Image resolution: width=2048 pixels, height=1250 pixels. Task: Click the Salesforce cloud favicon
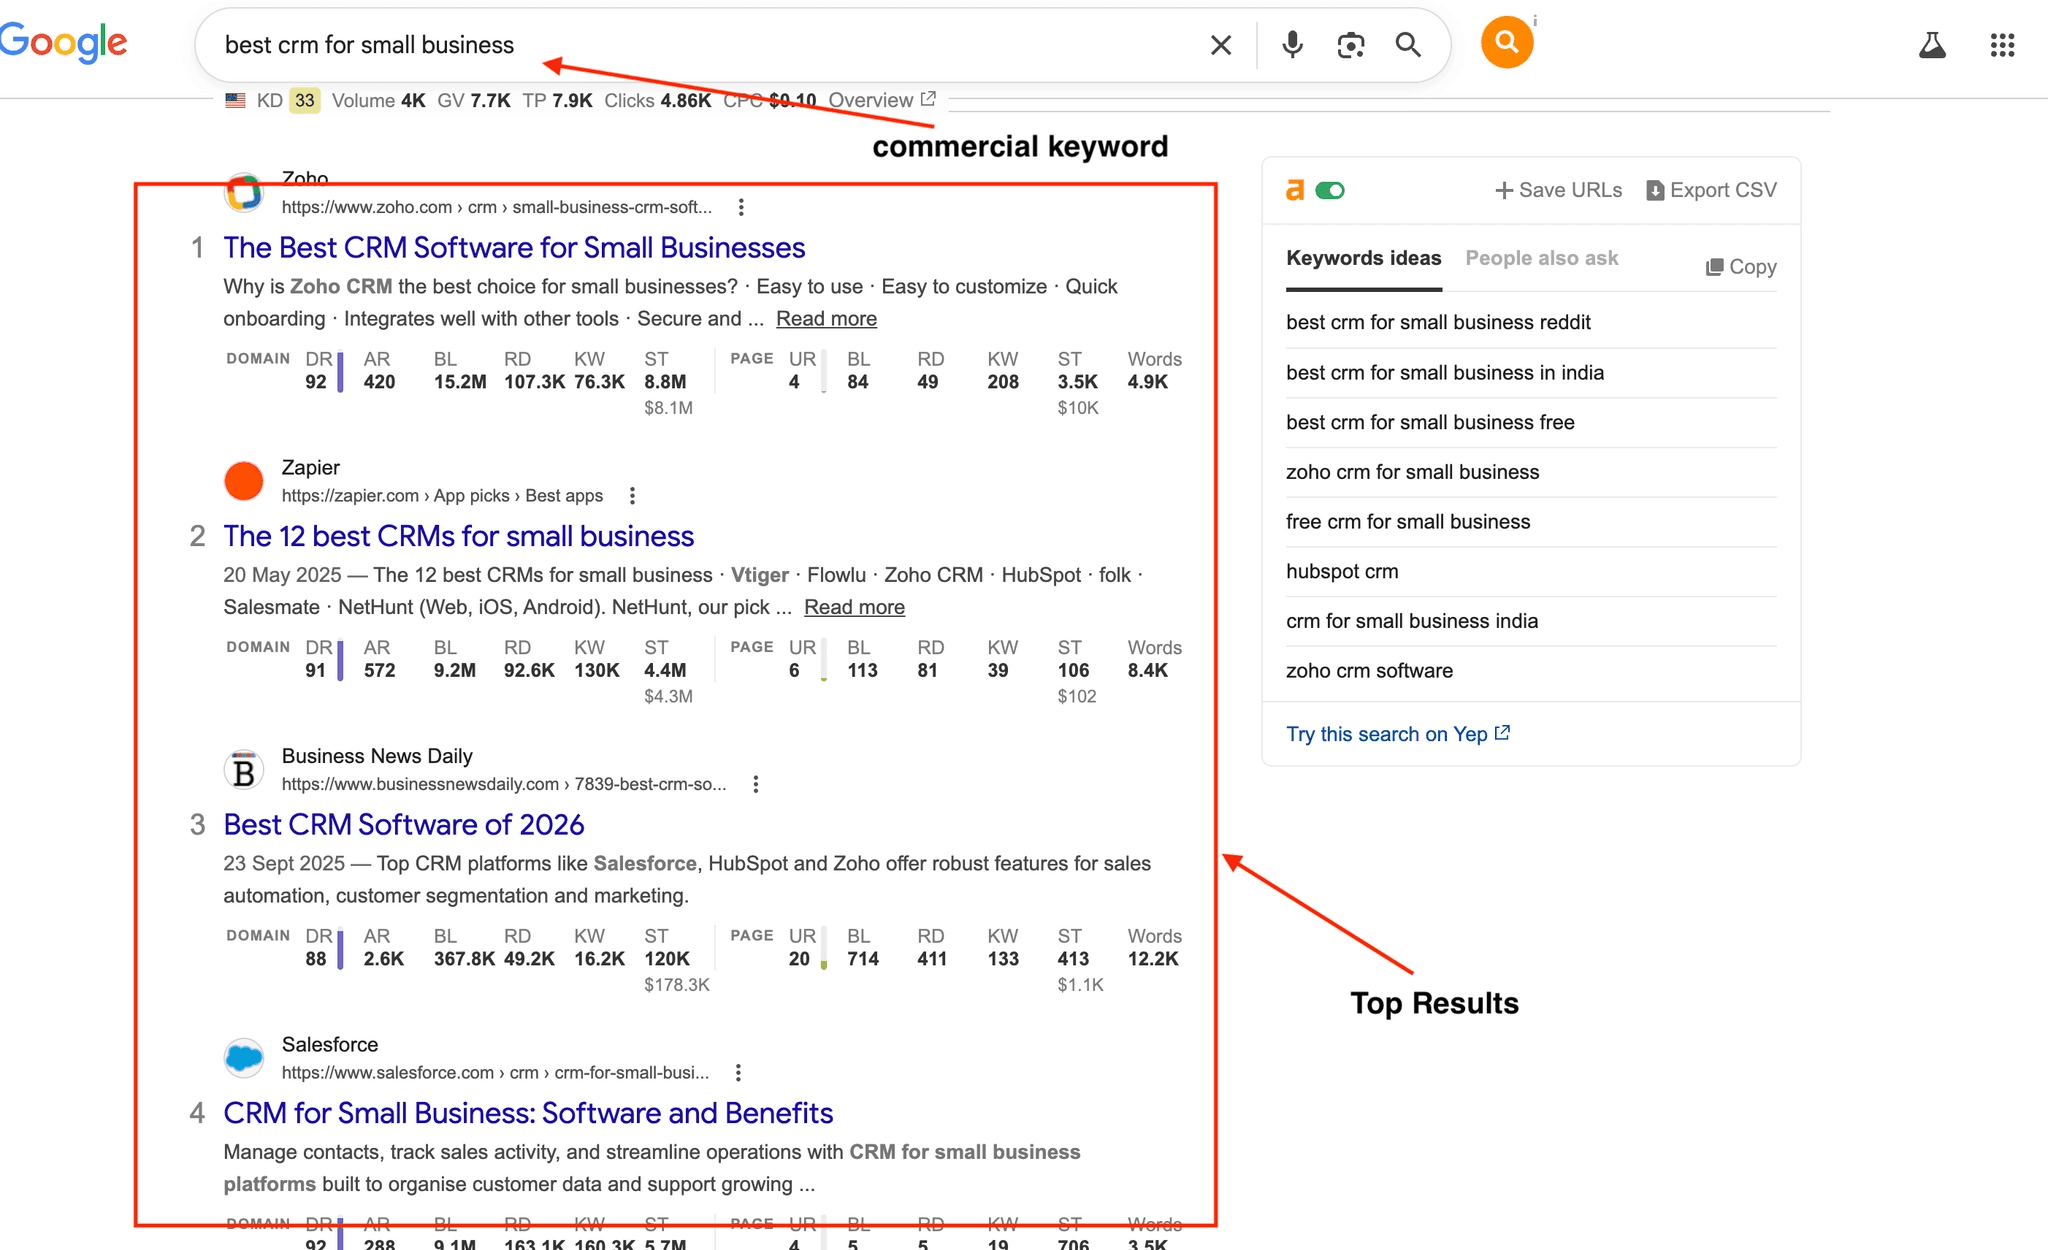244,1058
